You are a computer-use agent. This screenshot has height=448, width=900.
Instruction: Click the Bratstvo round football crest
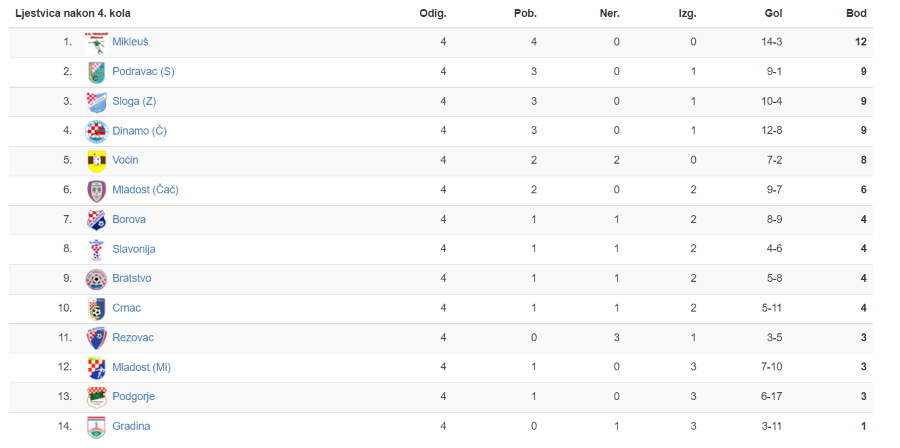tap(96, 279)
